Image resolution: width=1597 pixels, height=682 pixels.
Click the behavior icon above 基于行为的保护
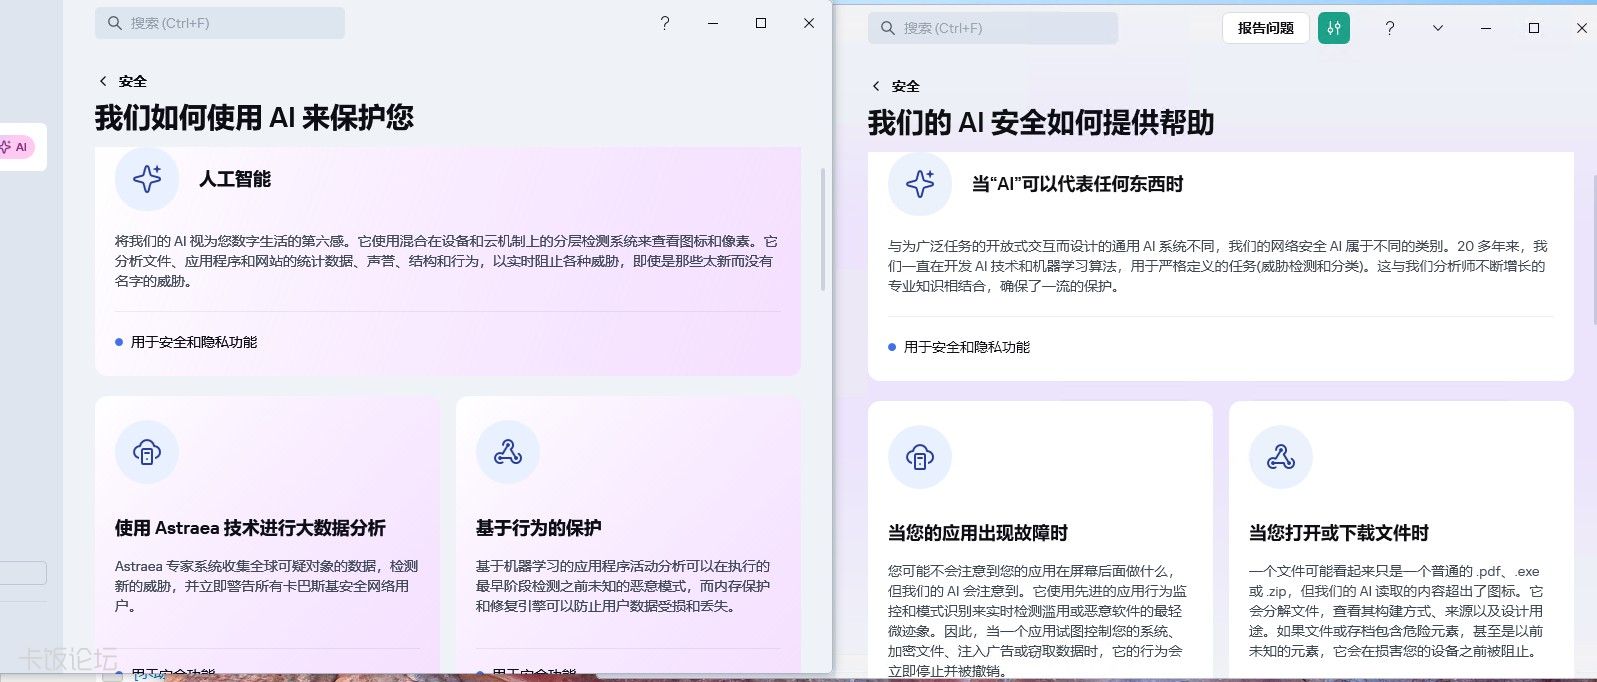coord(508,452)
